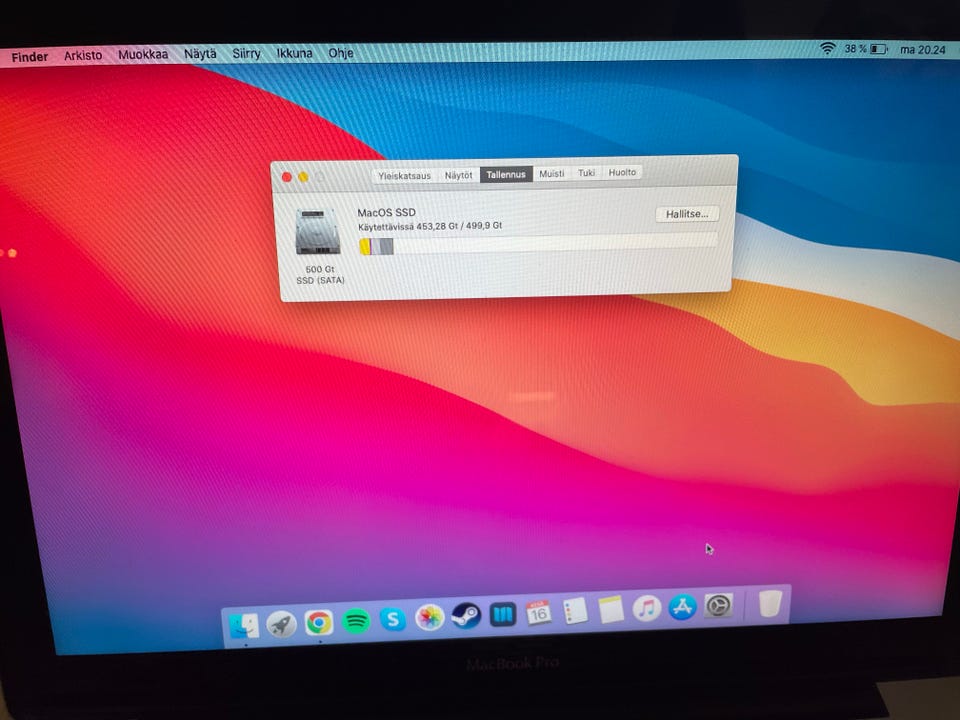This screenshot has width=960, height=720.
Task: Switch to the Muisti tab
Action: 552,174
